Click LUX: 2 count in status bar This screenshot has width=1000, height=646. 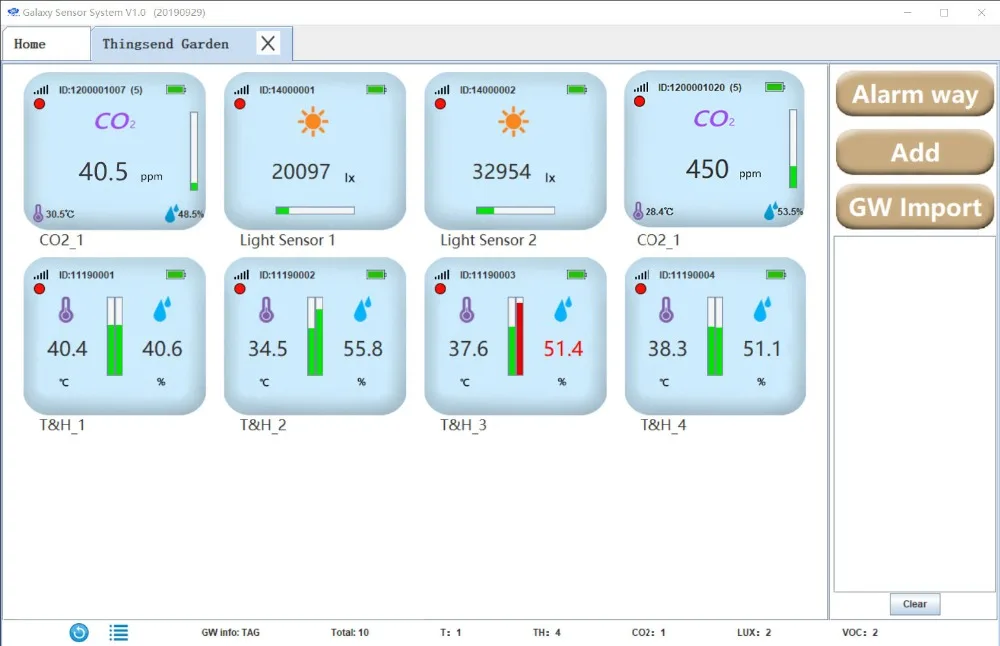pyautogui.click(x=754, y=633)
